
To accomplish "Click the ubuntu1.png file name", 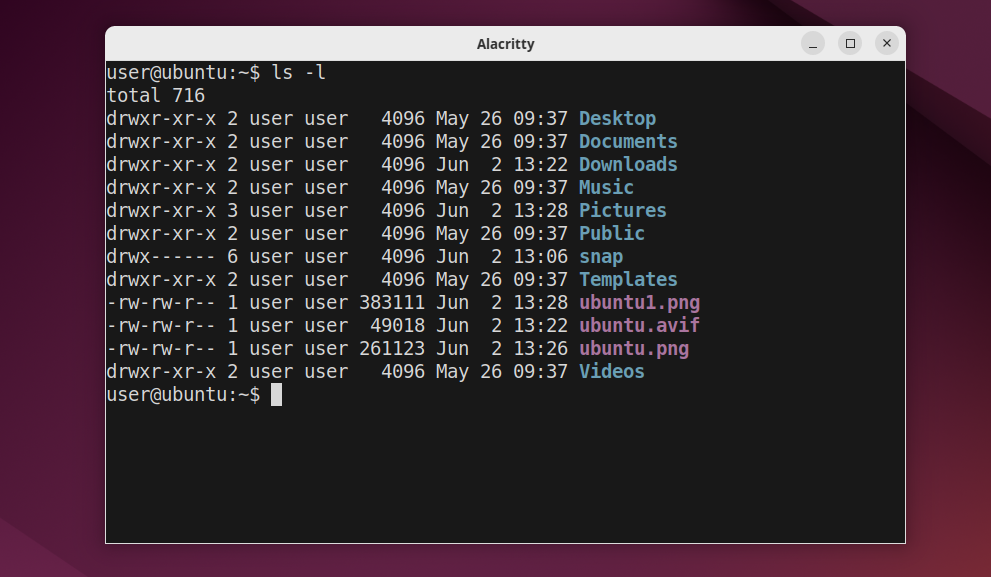I will coord(639,303).
